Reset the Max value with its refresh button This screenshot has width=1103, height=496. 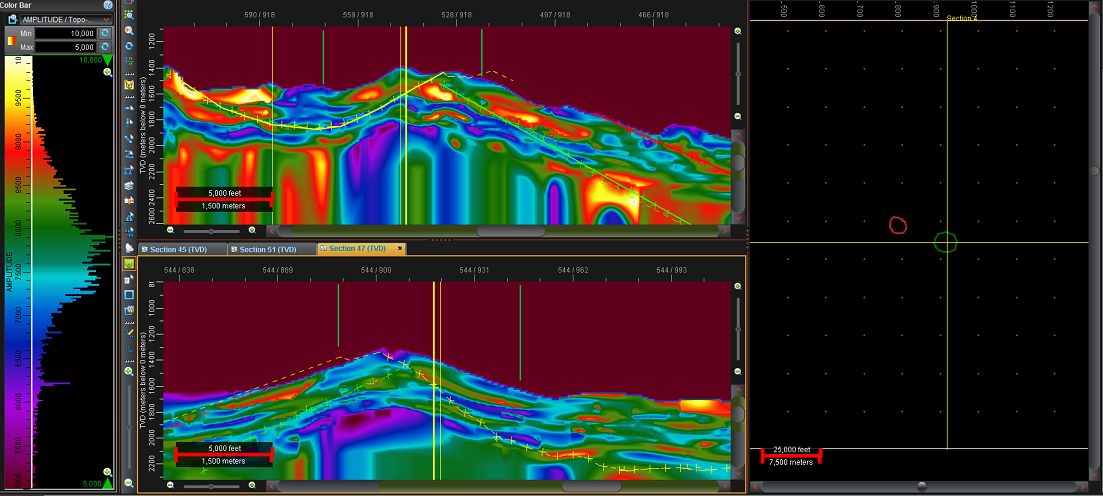click(x=105, y=47)
